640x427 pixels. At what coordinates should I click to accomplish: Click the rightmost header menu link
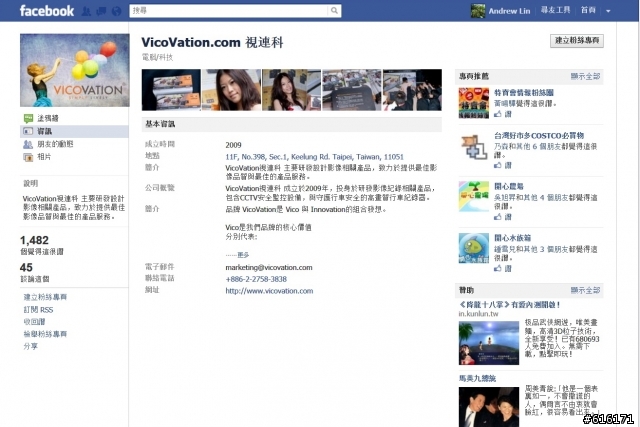pyautogui.click(x=588, y=10)
